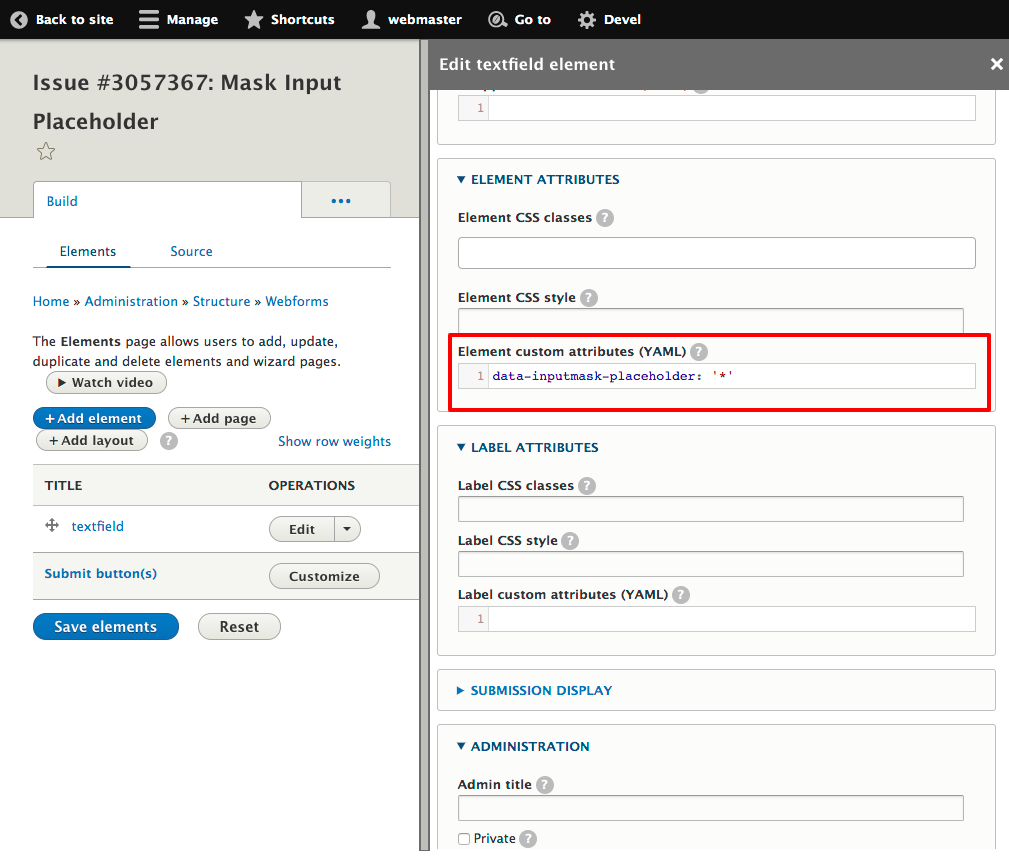Click help icon next to Add layout

pyautogui.click(x=169, y=441)
